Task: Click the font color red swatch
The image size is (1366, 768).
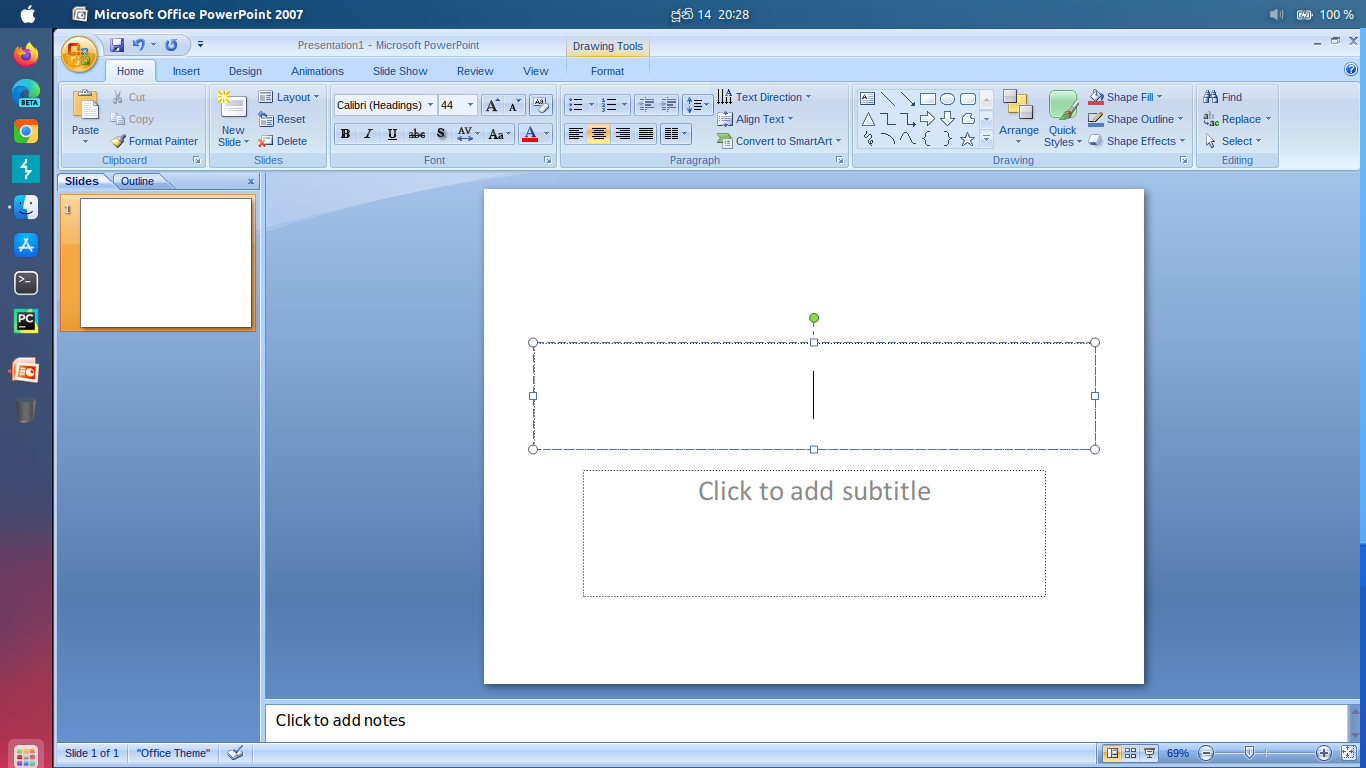Action: [531, 134]
